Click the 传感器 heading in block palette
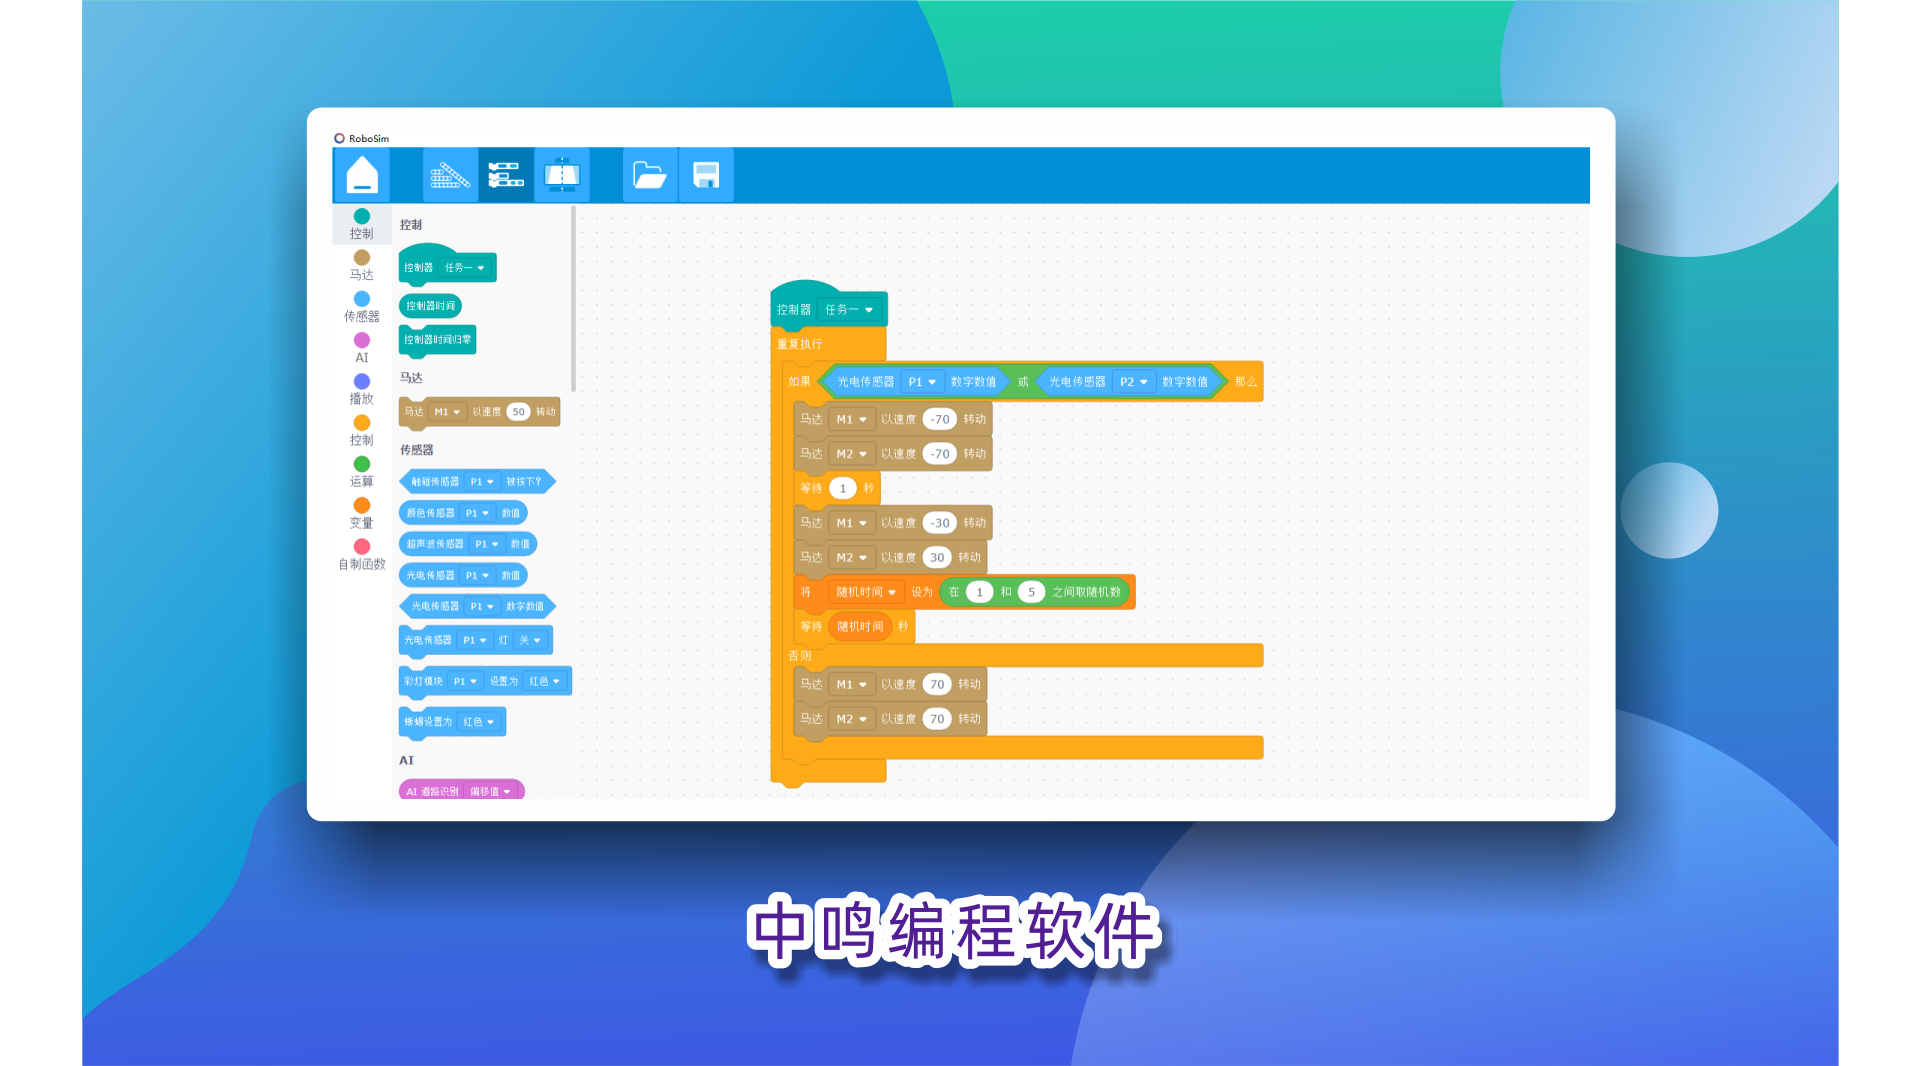This screenshot has height=1066, width=1921. tap(417, 450)
